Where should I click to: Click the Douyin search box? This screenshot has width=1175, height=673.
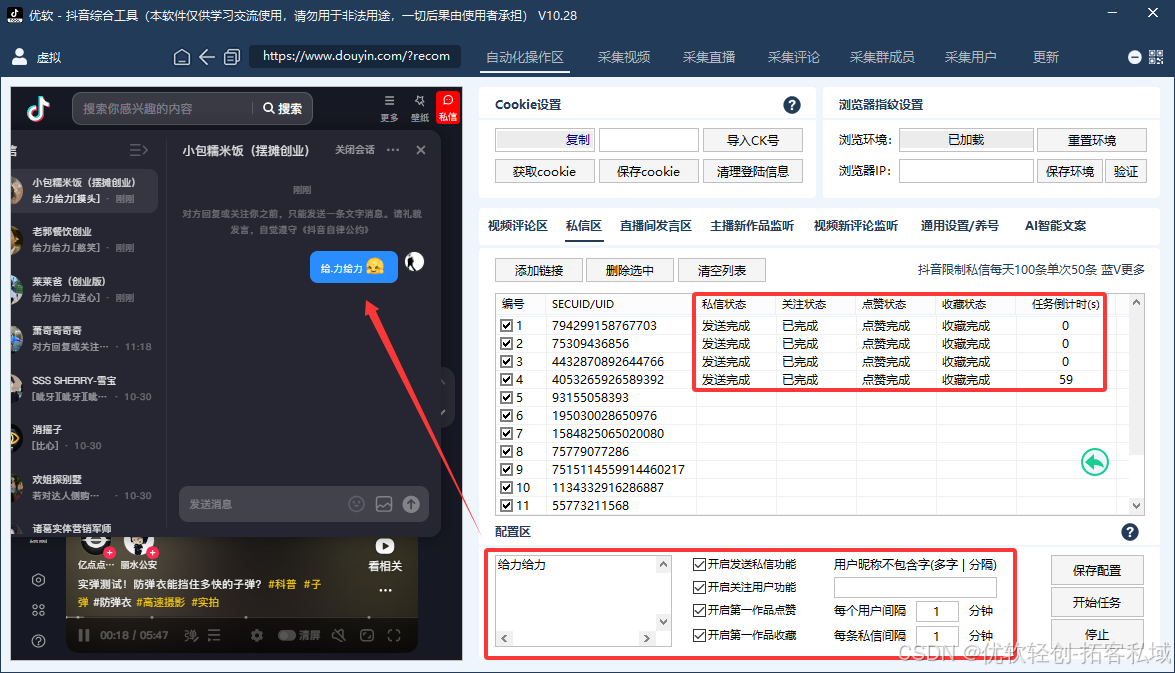163,109
